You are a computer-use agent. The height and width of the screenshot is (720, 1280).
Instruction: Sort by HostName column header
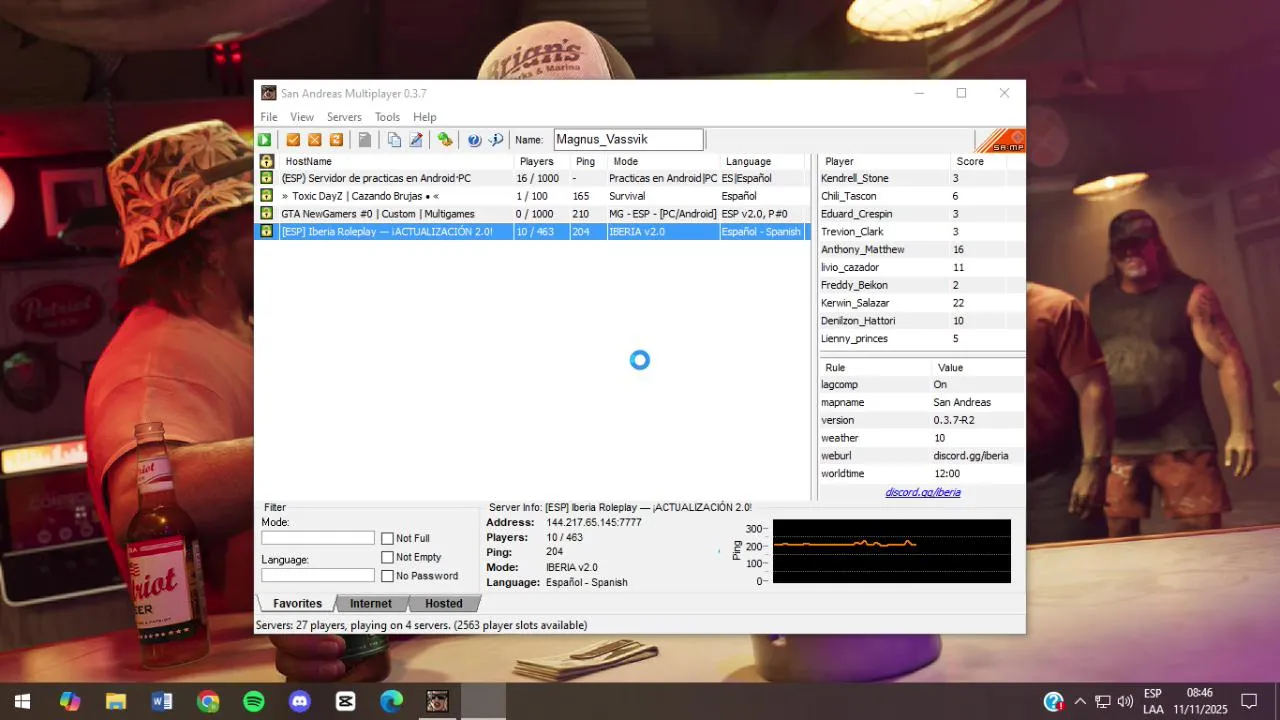click(397, 161)
